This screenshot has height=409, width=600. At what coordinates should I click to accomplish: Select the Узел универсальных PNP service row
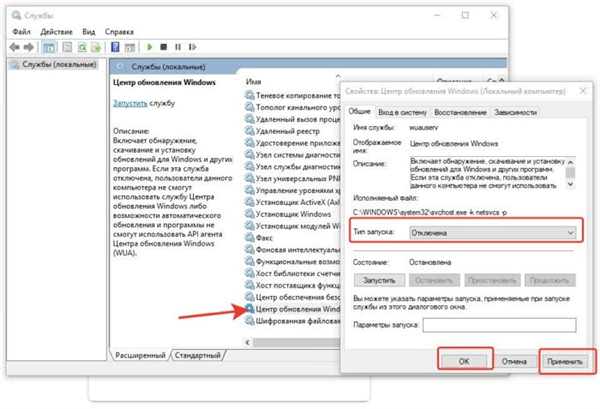pyautogui.click(x=292, y=178)
